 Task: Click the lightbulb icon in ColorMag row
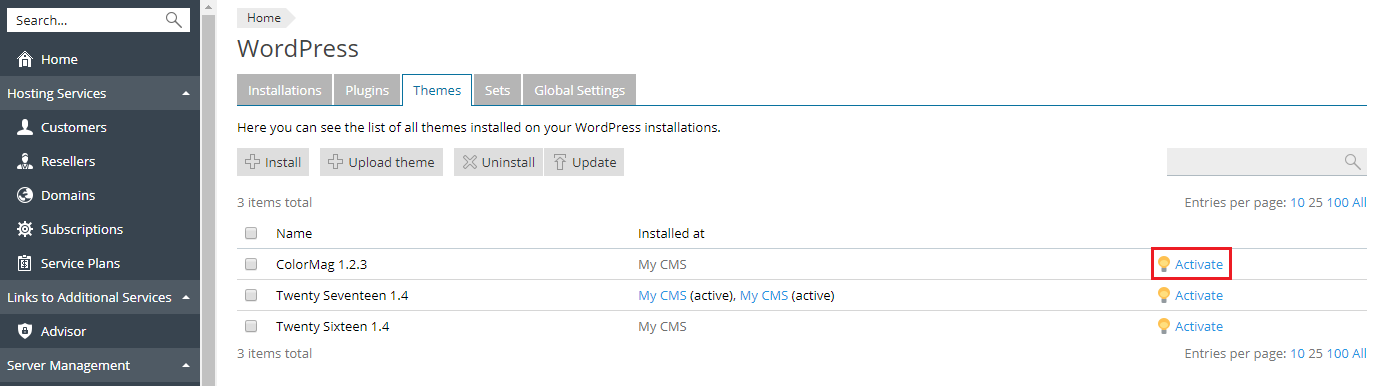[x=1163, y=264]
